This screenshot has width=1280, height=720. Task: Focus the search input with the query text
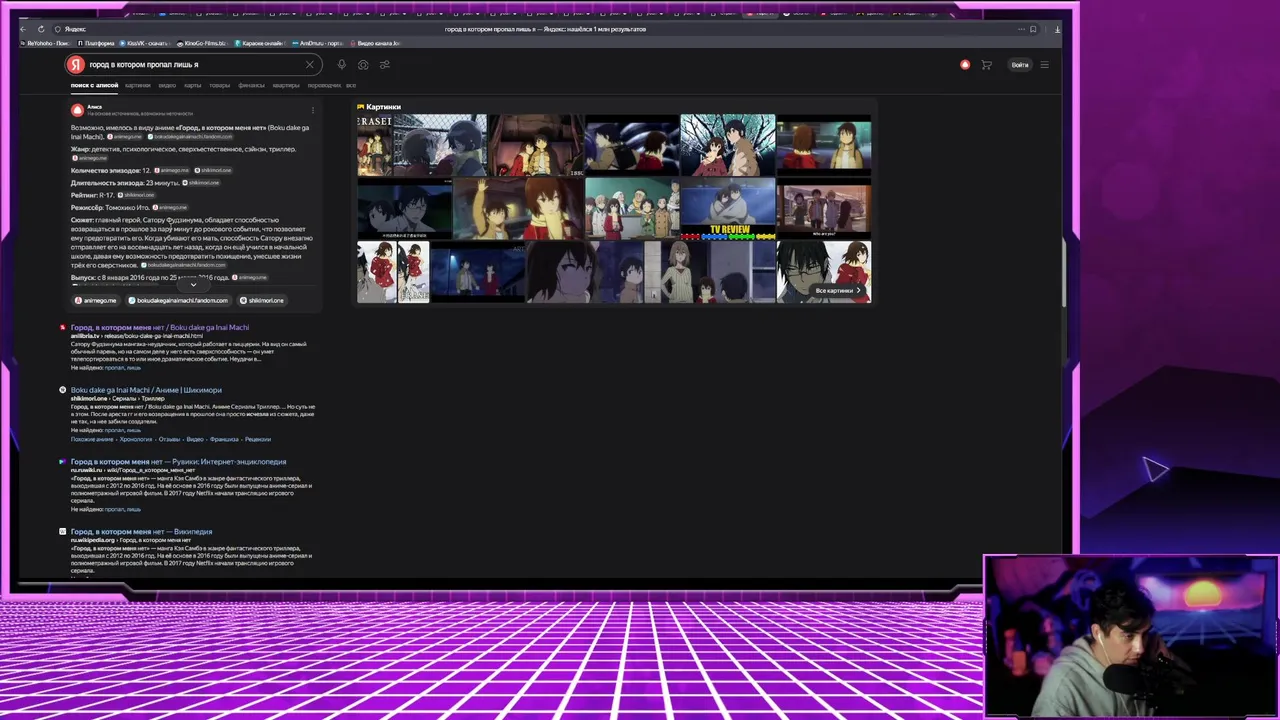click(x=195, y=64)
